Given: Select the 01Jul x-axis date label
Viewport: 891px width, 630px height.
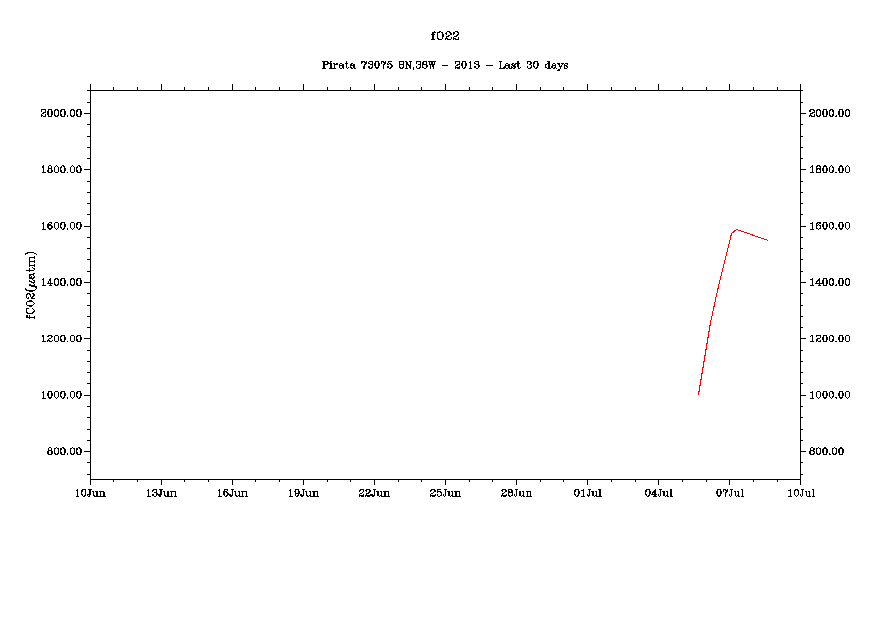Looking at the screenshot, I should pos(587,493).
